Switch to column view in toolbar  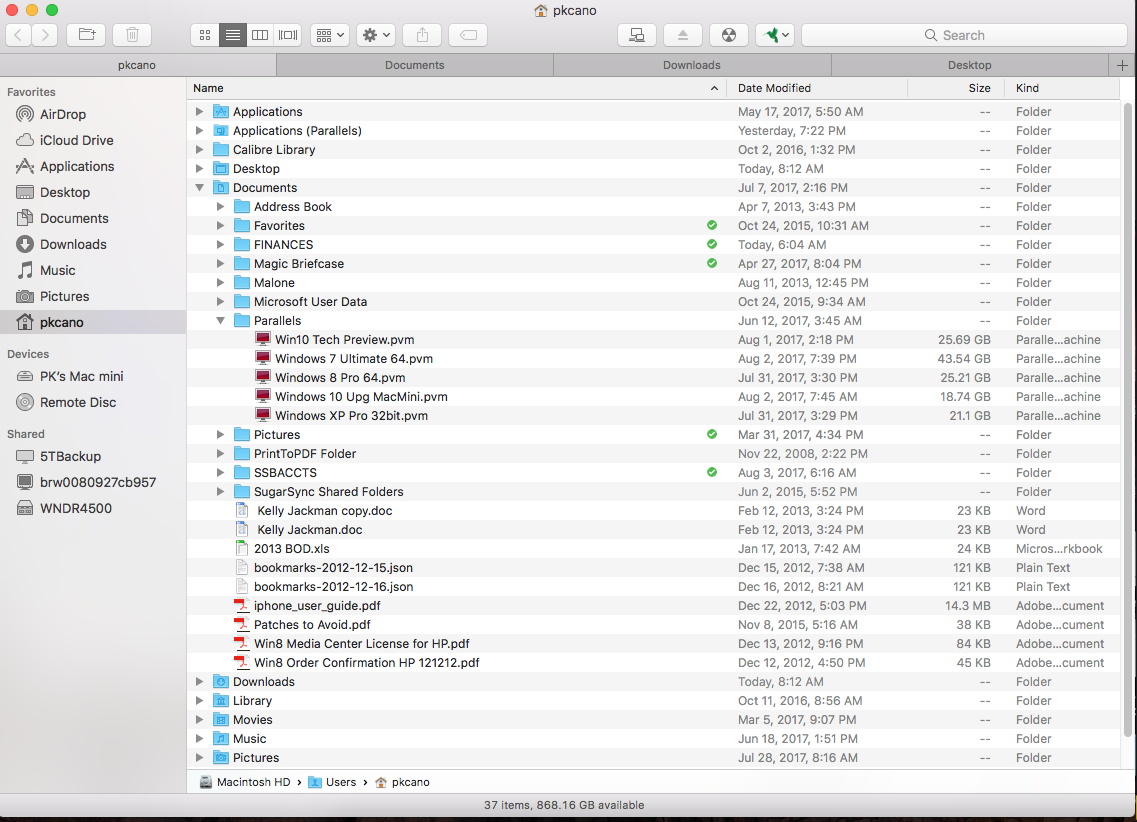tap(260, 35)
